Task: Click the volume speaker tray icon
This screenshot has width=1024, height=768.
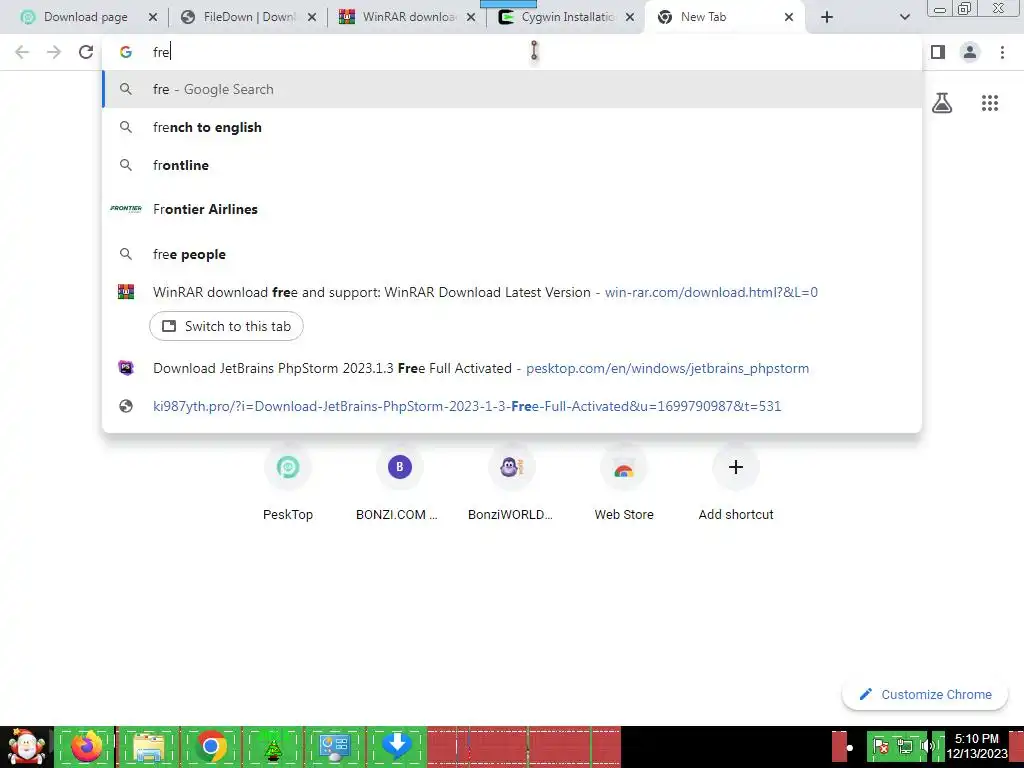Action: click(927, 746)
